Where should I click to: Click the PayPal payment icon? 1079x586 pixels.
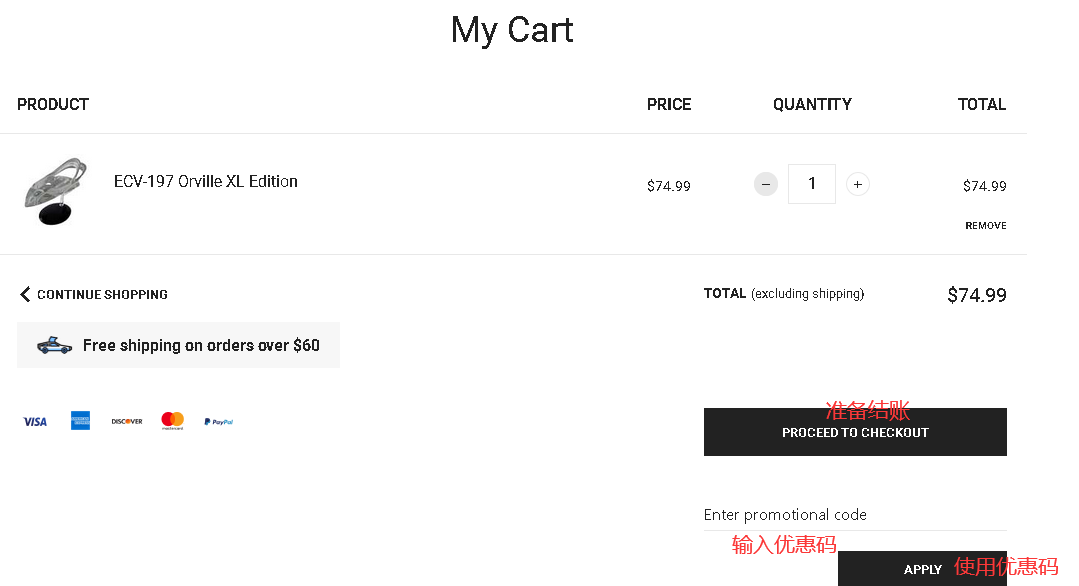pyautogui.click(x=219, y=422)
